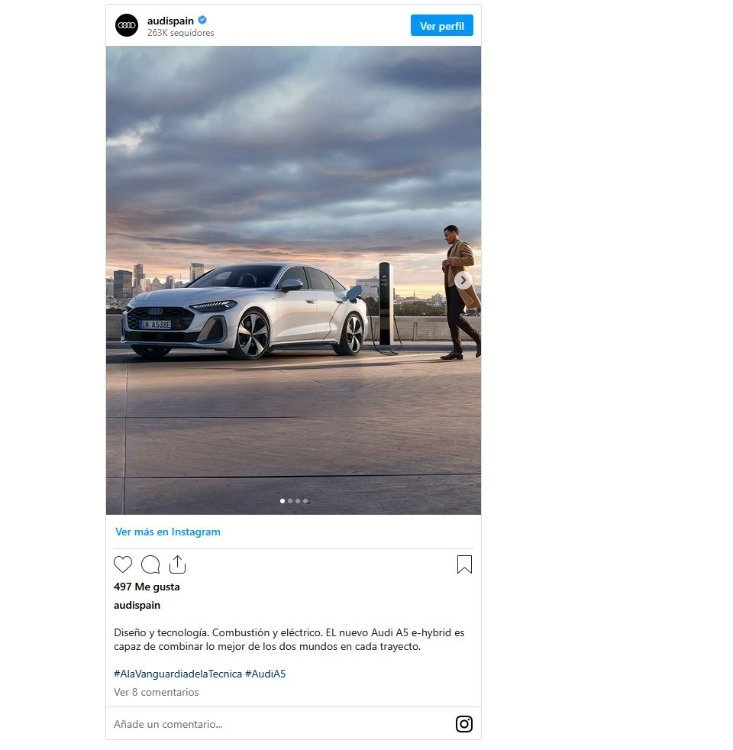
Task: Open the Ver más en Instagram link
Action: 168,532
